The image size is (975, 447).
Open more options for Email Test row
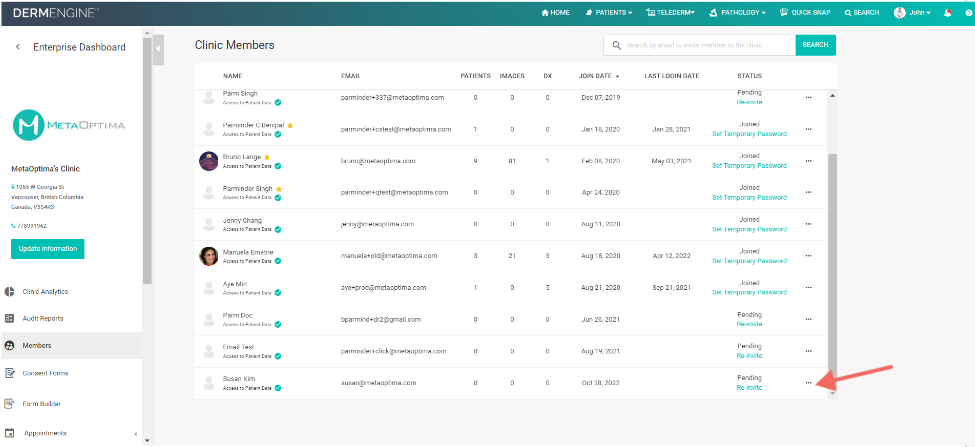click(808, 351)
